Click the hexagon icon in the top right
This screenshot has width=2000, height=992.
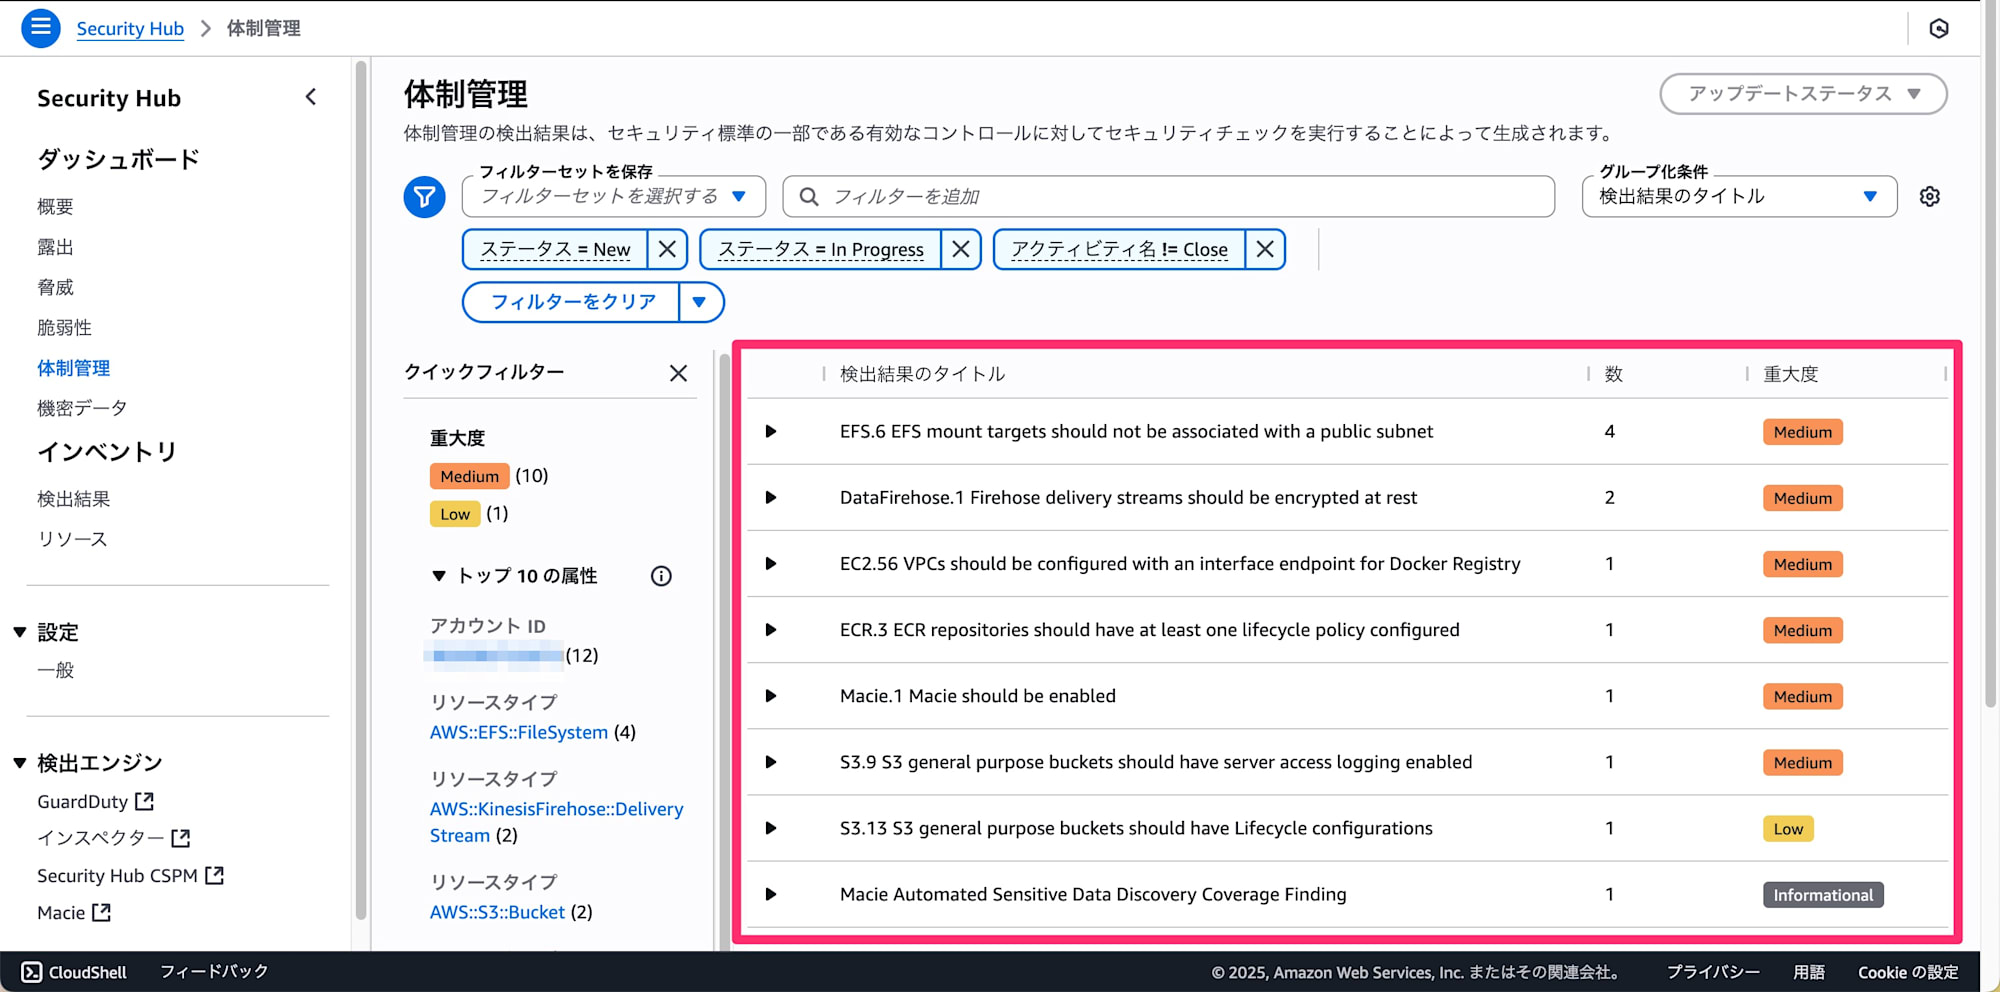pos(1938,29)
